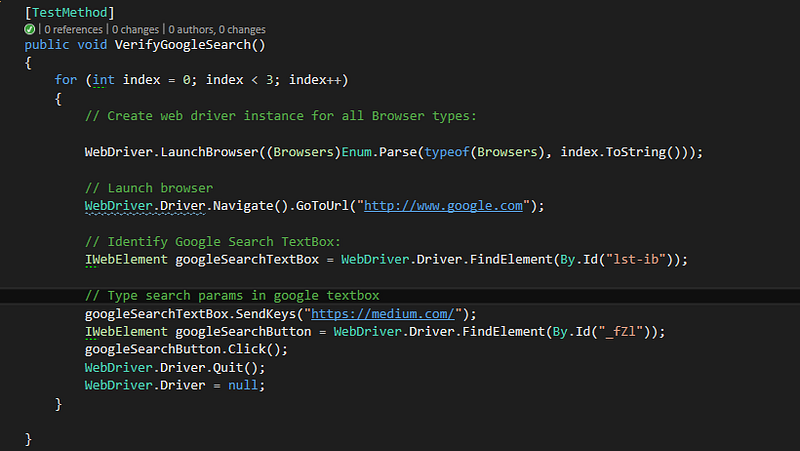Click the "Type search params" comment line
The height and width of the screenshot is (451, 800).
pos(232,295)
